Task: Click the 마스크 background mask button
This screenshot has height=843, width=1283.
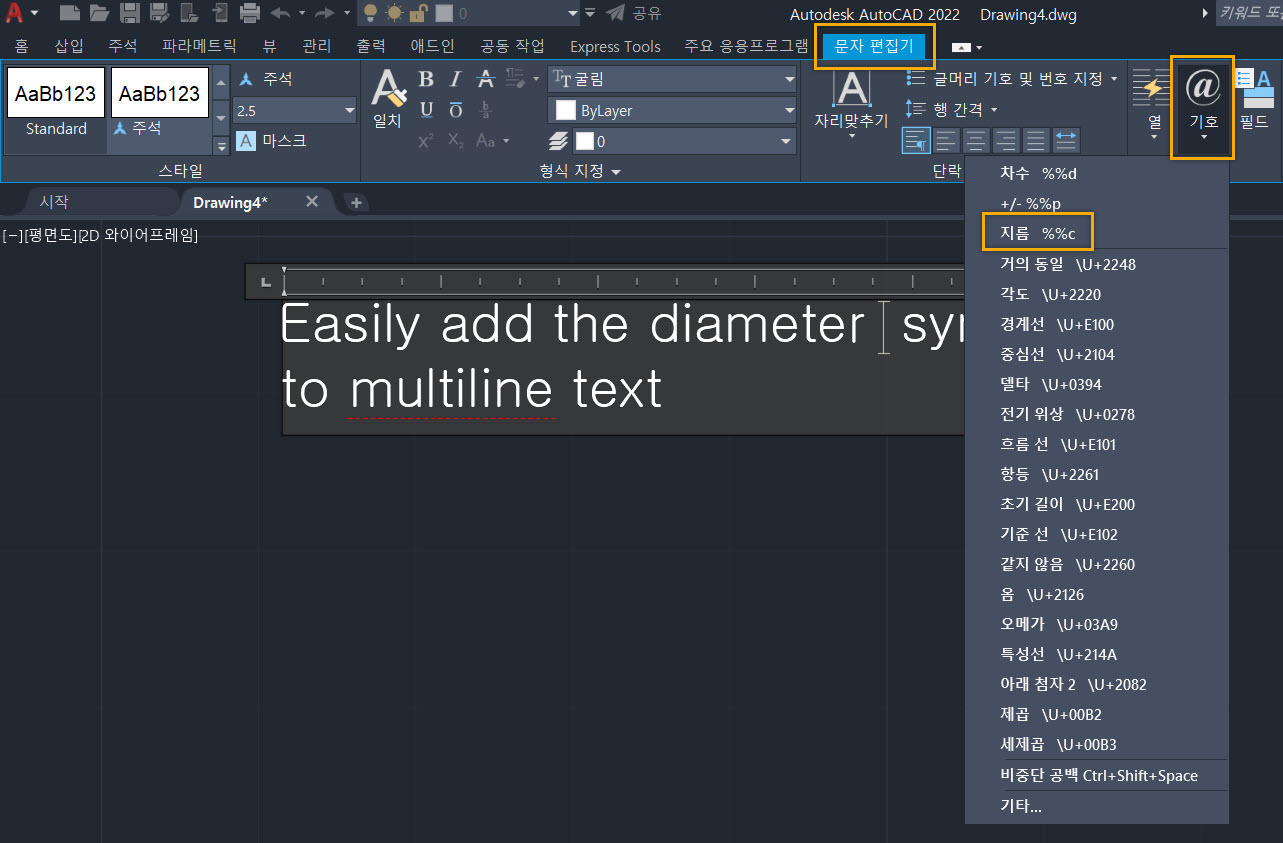Action: (x=272, y=141)
